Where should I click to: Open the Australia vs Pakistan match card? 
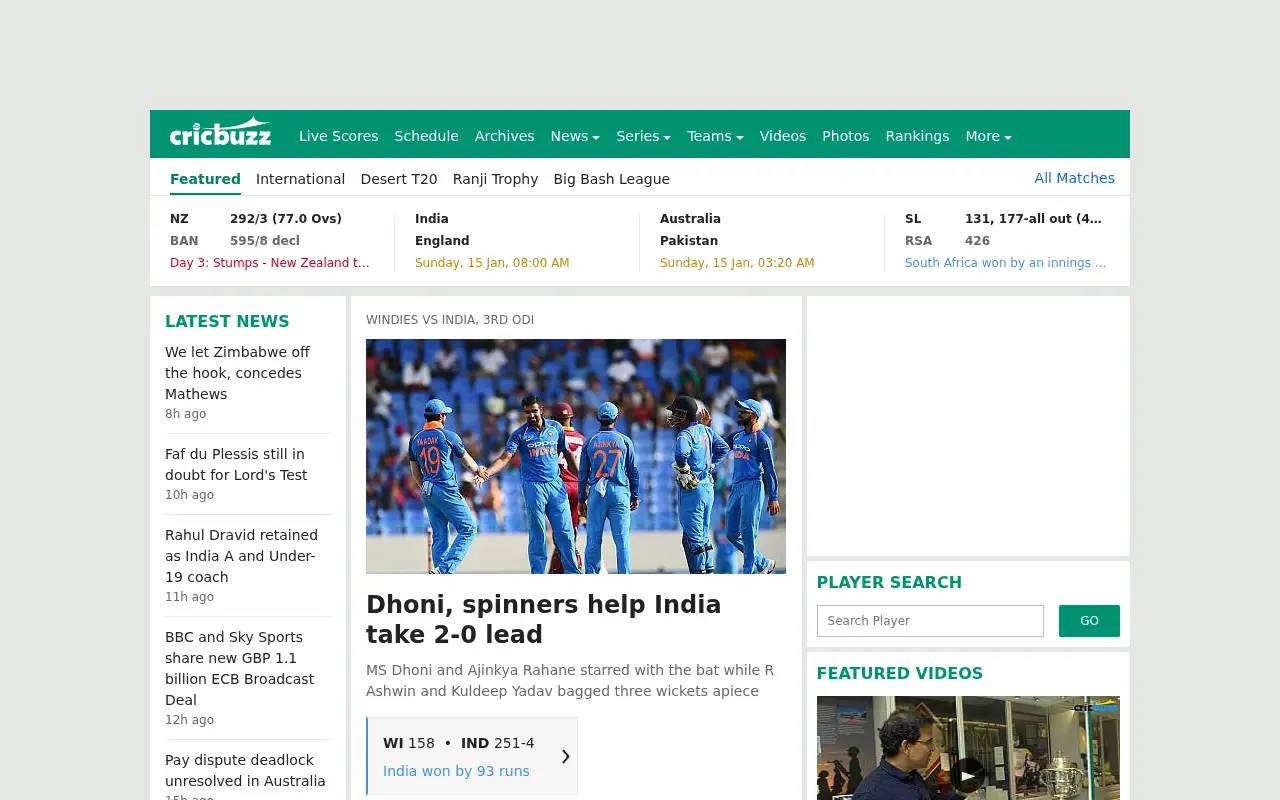pos(762,241)
